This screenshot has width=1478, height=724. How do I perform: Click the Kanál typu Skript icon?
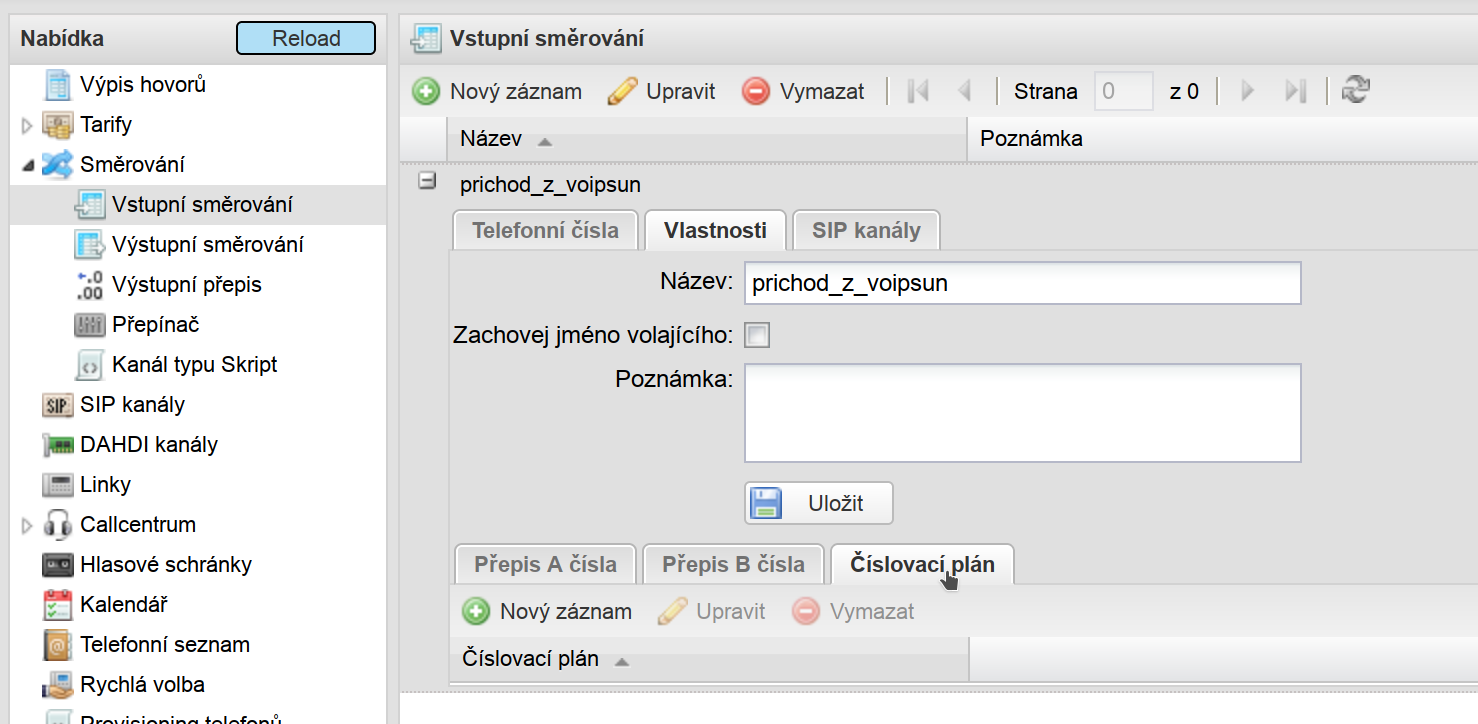(90, 365)
